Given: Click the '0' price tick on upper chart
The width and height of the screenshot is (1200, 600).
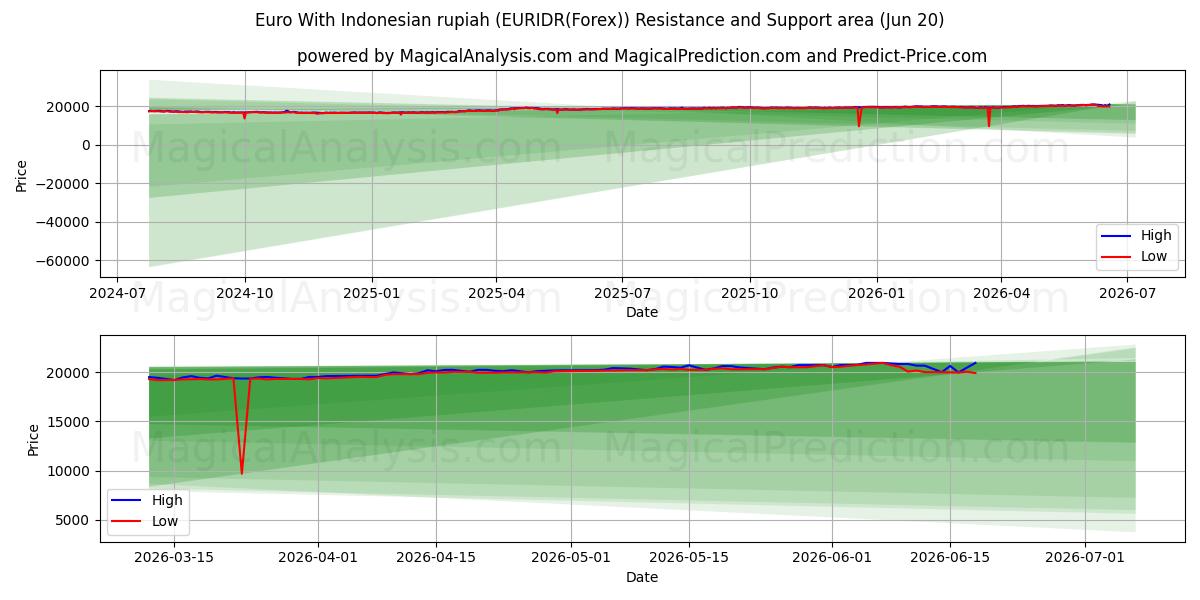Looking at the screenshot, I should point(88,146).
